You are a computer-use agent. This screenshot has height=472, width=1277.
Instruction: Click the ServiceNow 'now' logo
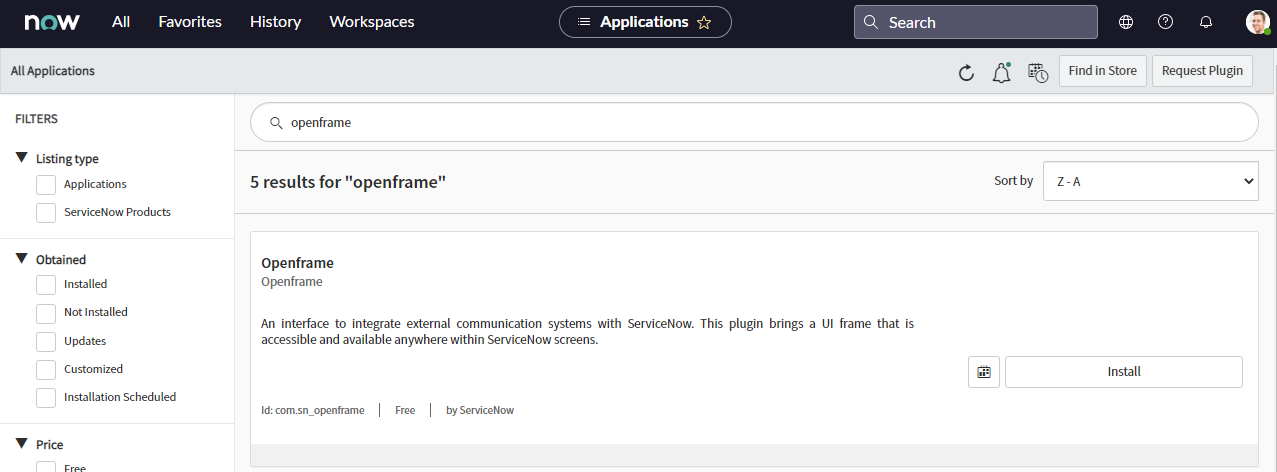click(52, 22)
